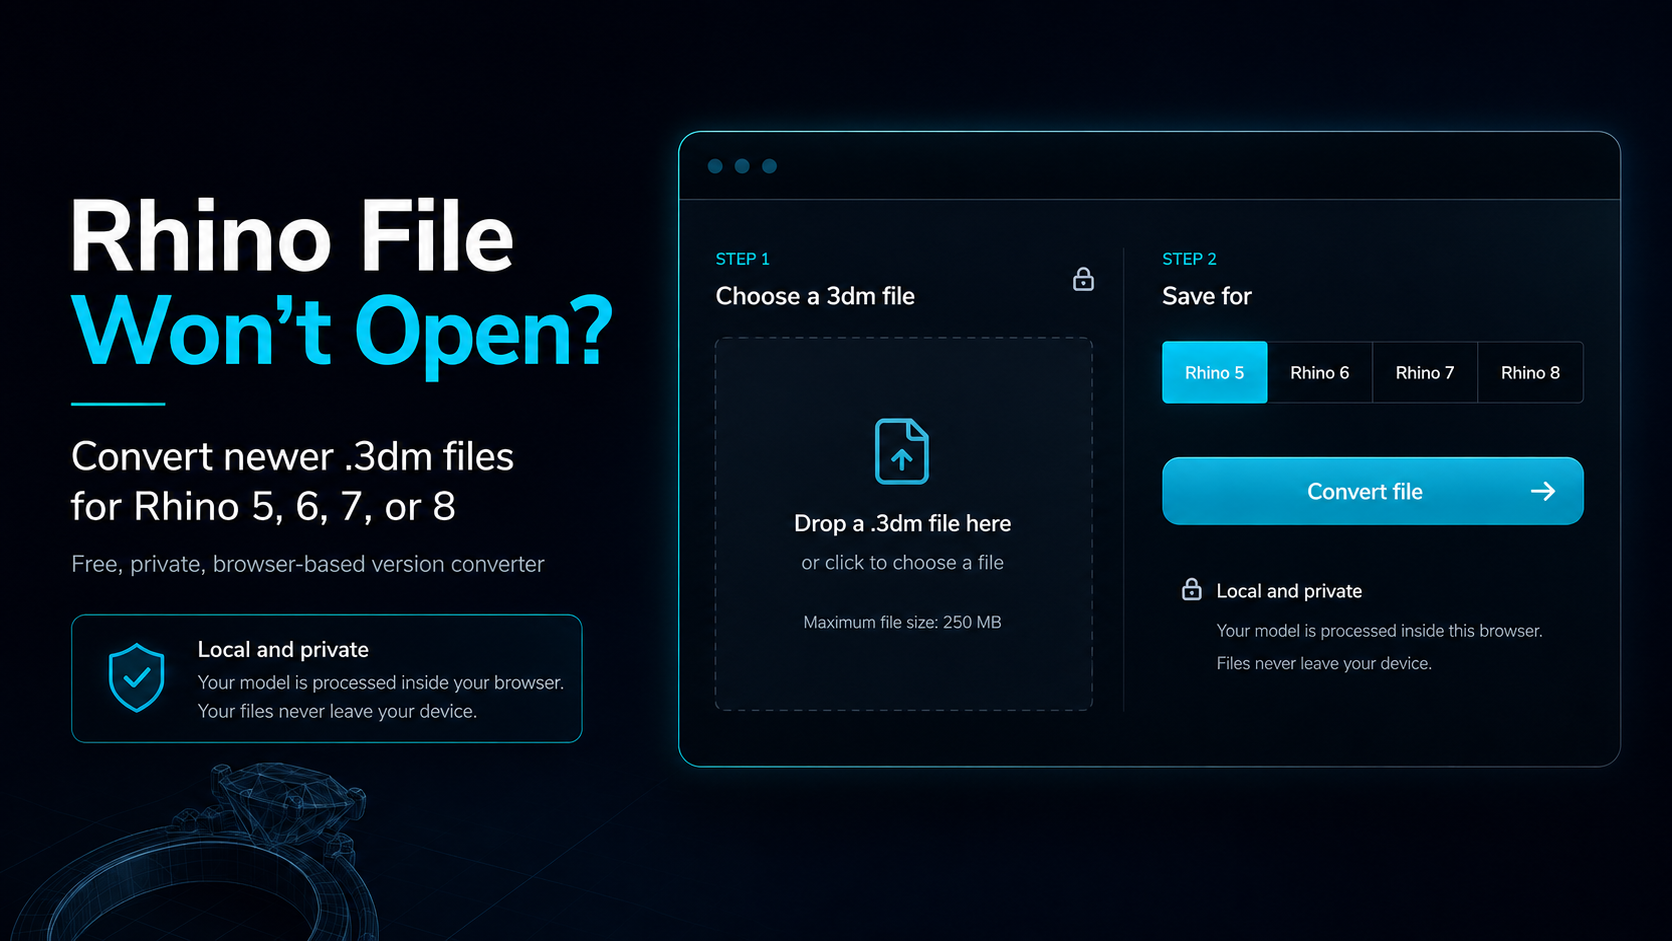Click 'Local and private' label under Convert button
Viewport: 1672px width, 941px height.
1289,591
